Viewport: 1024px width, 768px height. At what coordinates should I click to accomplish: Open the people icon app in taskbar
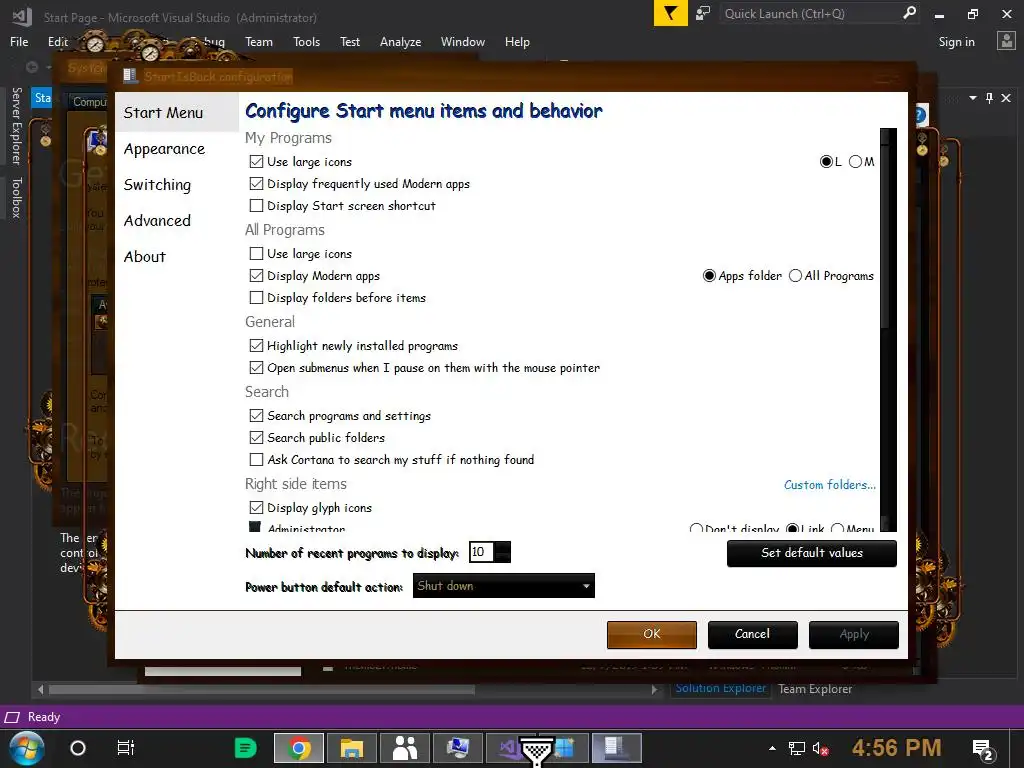point(405,748)
